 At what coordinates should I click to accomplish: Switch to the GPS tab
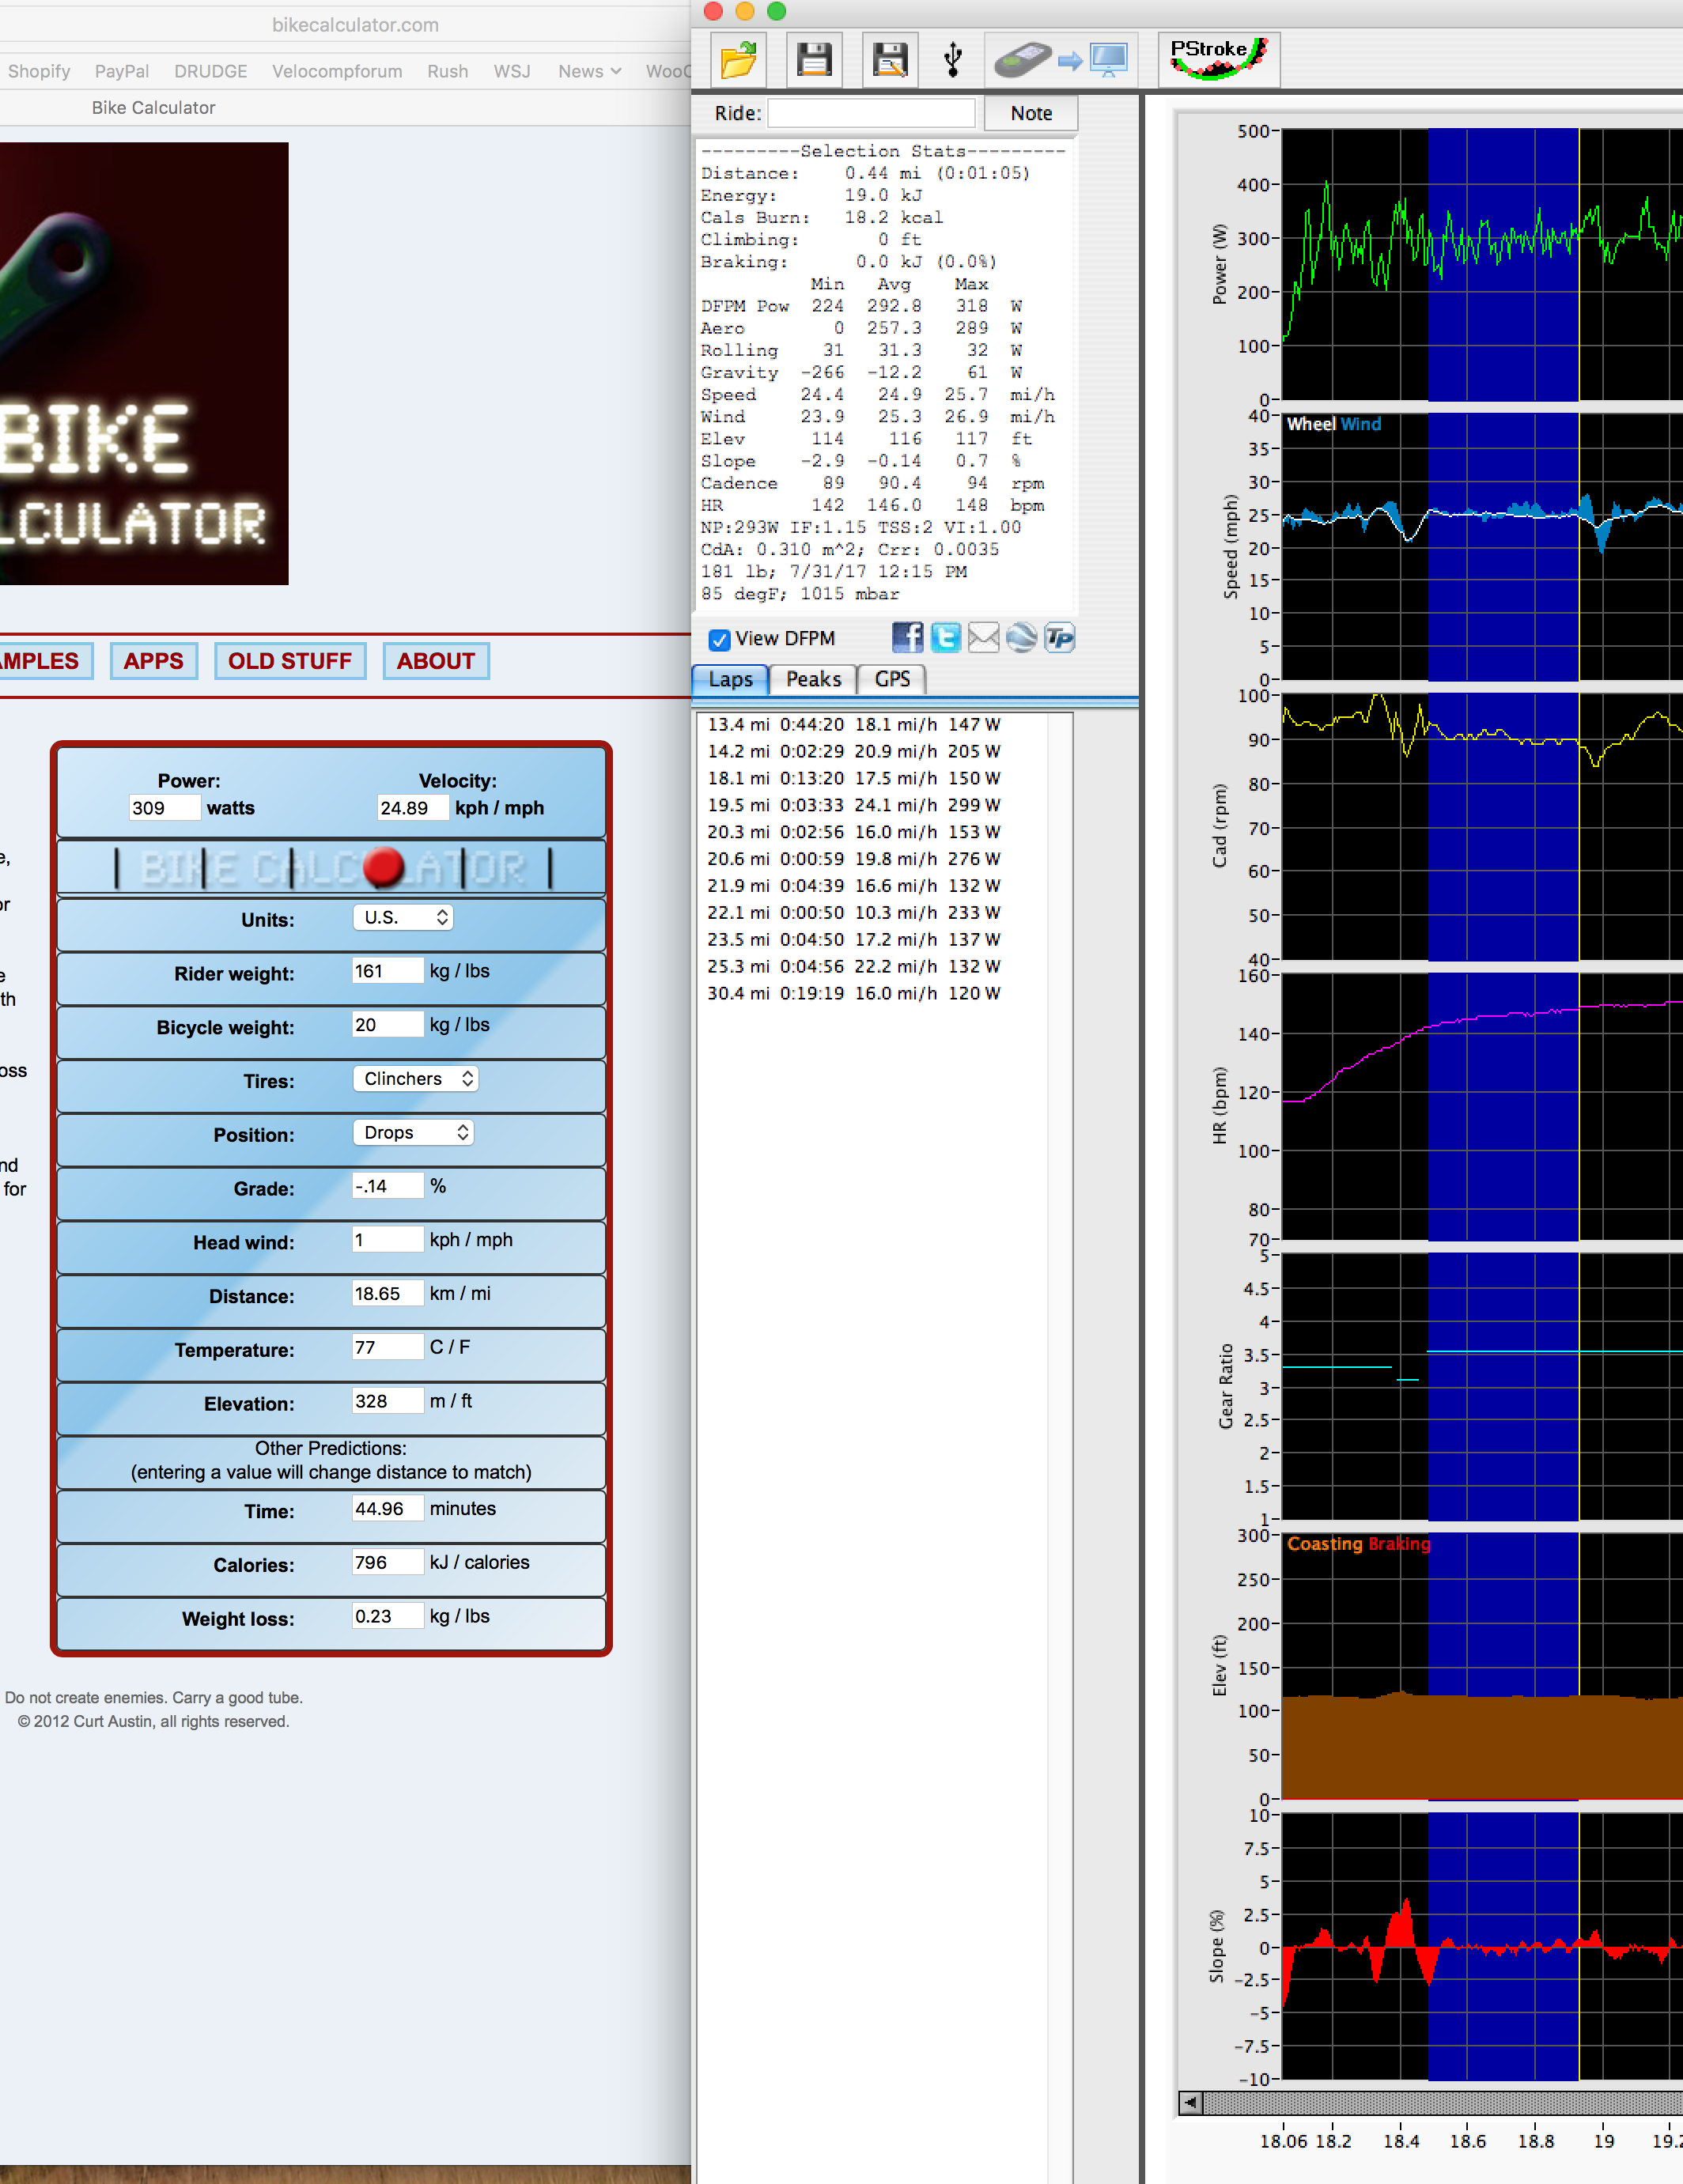[x=892, y=679]
